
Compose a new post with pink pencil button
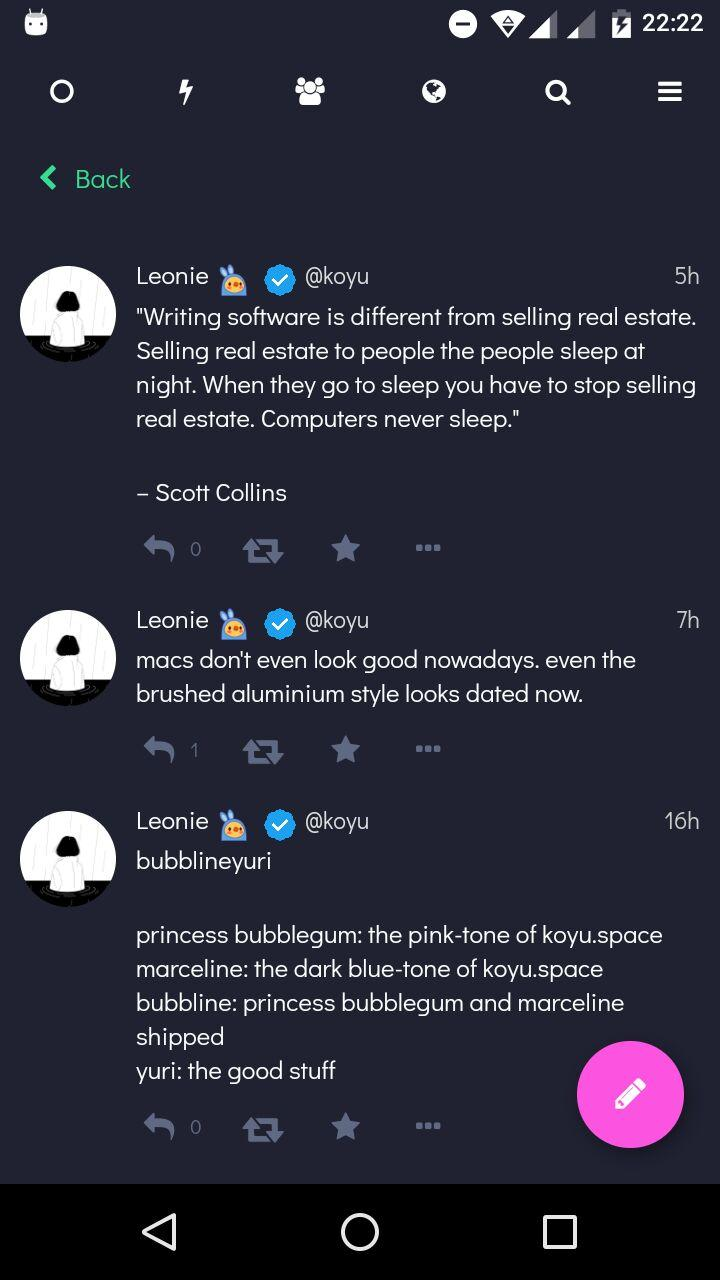pos(630,1094)
